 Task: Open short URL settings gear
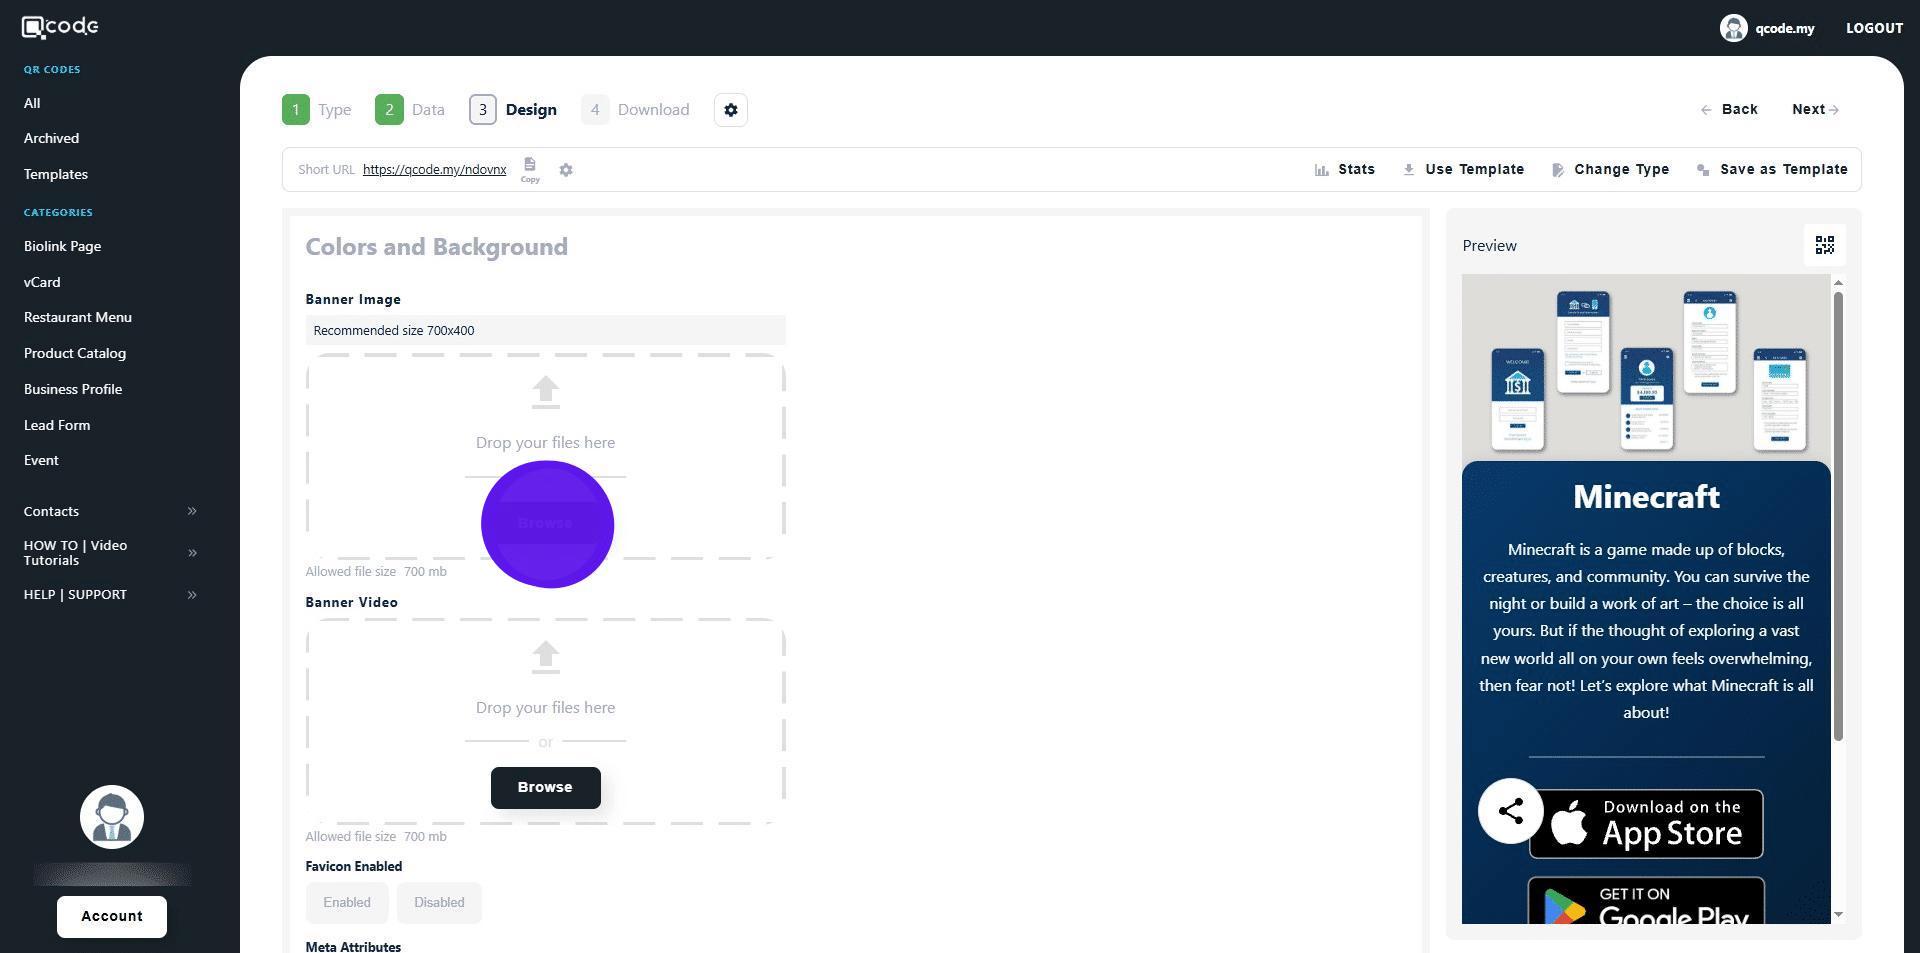pyautogui.click(x=566, y=170)
